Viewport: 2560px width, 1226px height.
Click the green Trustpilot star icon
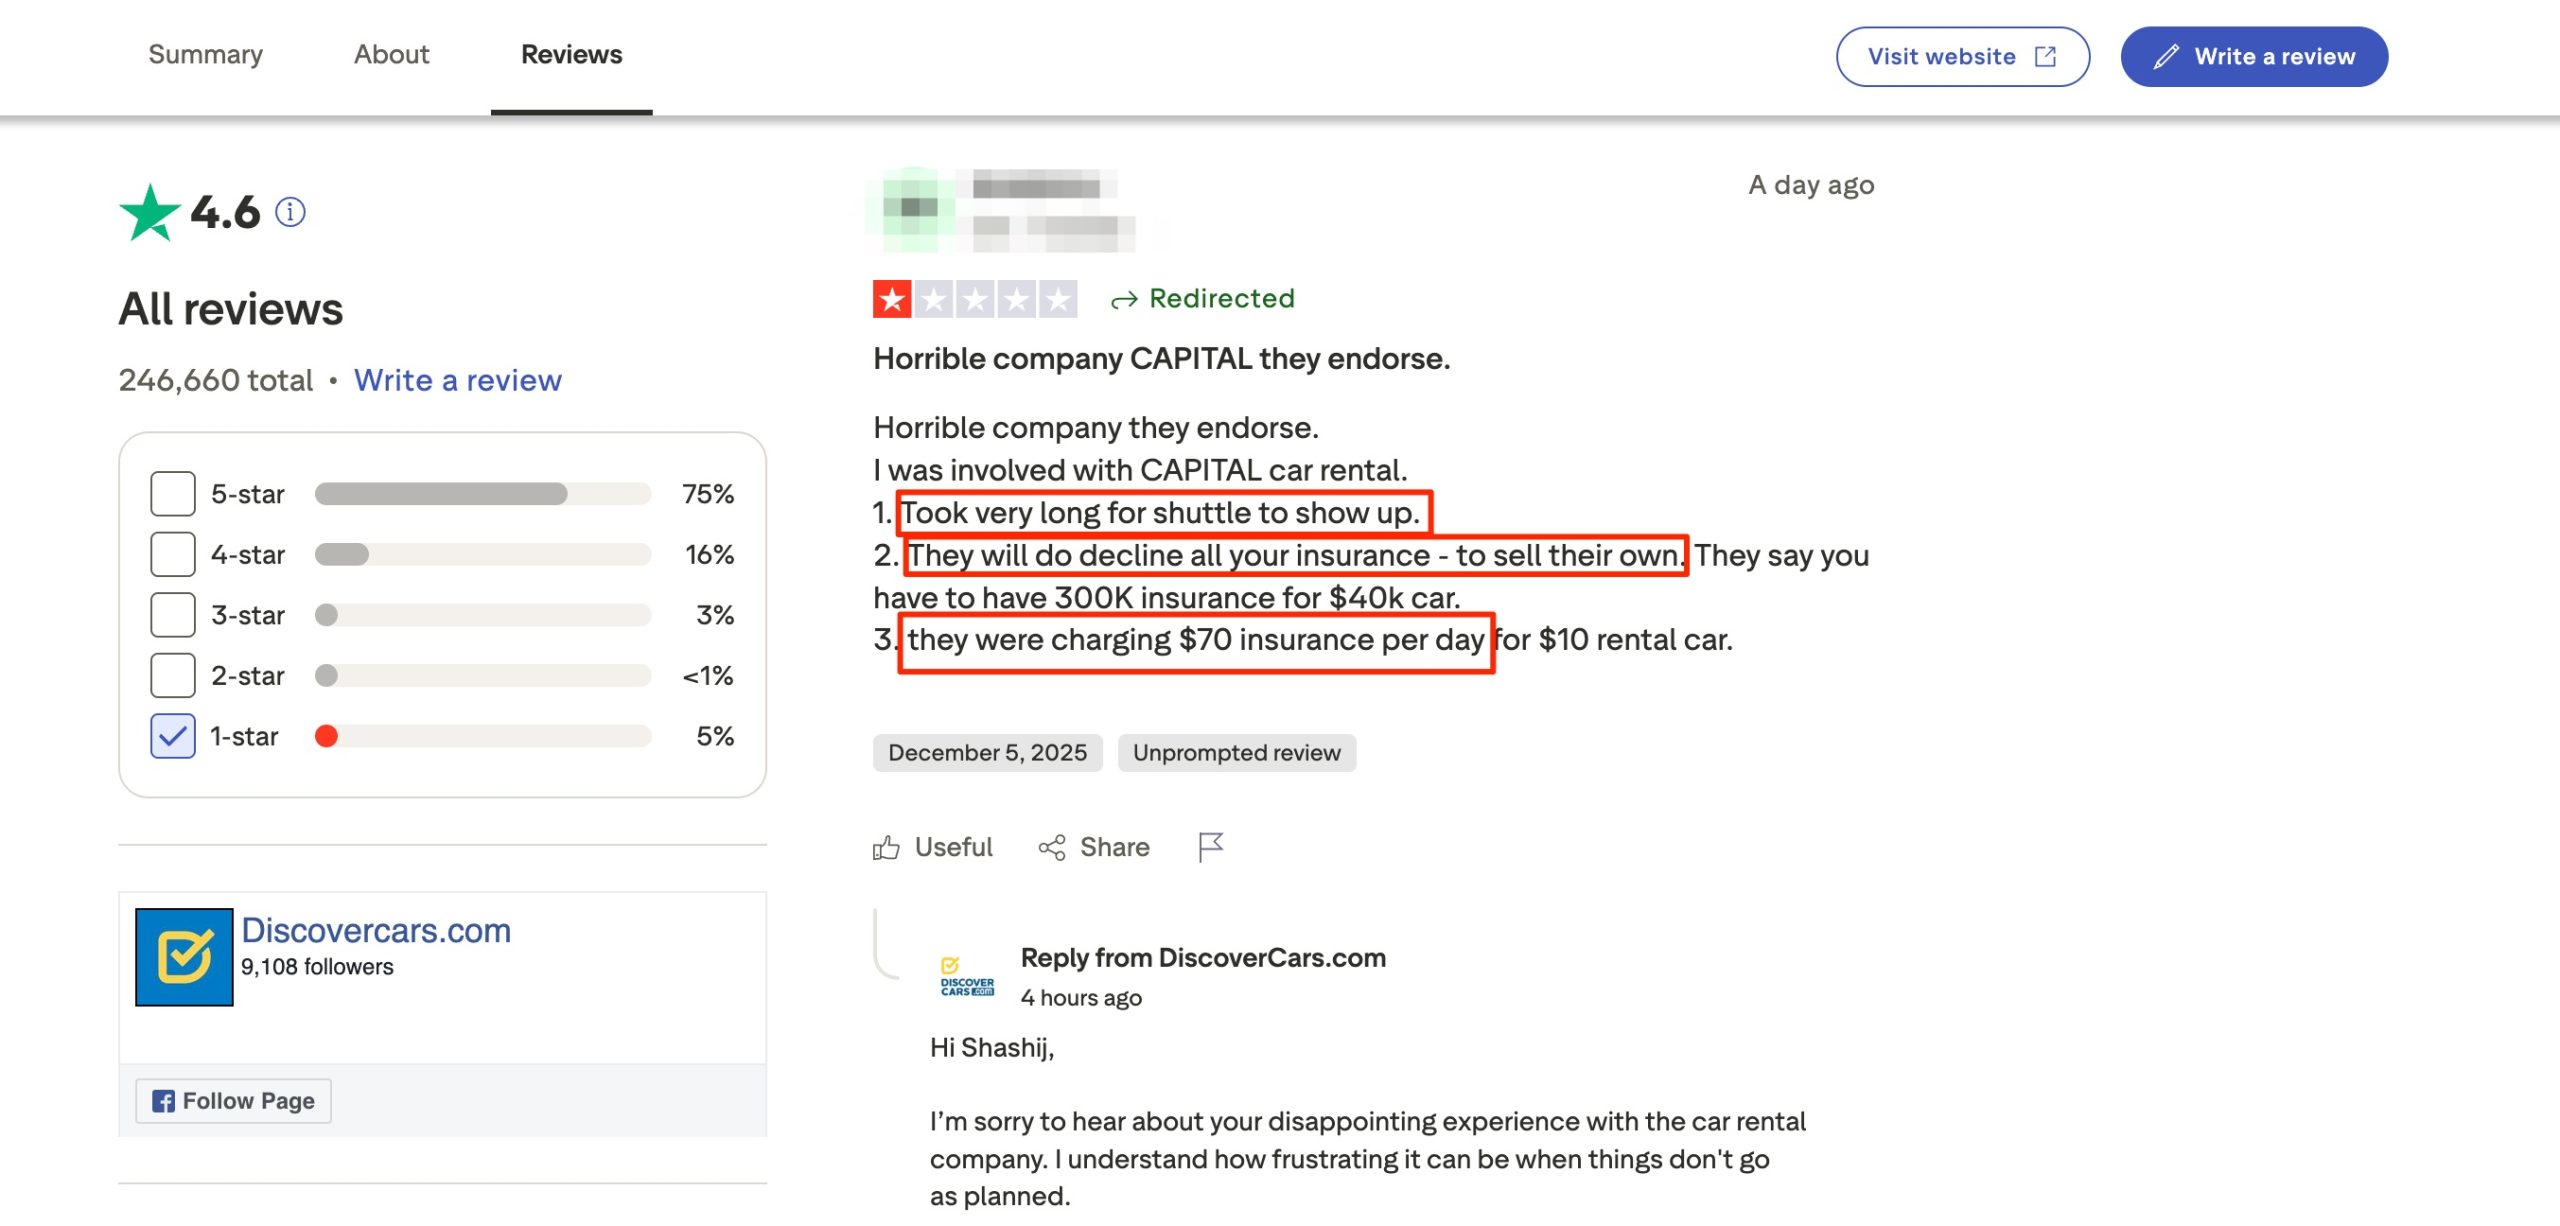click(150, 213)
